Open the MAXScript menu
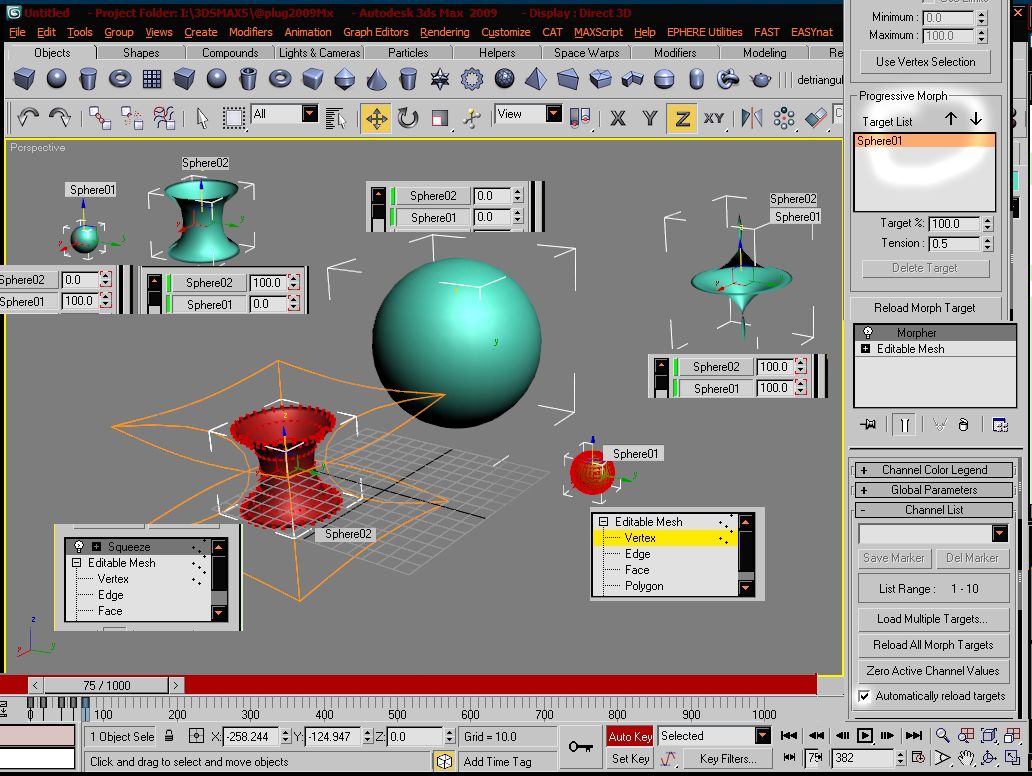 click(x=598, y=32)
